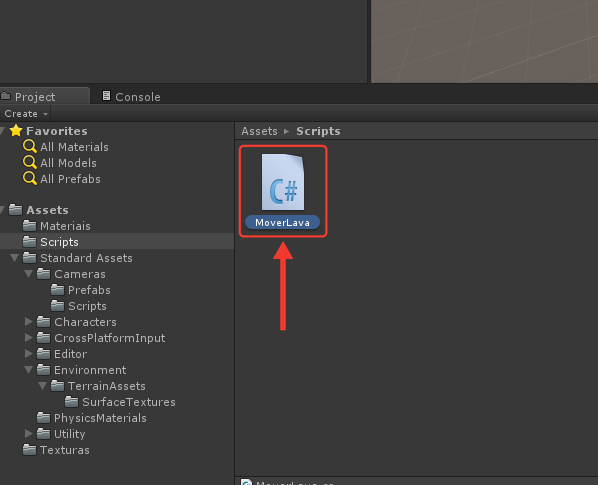Select the Characters folder
The height and width of the screenshot is (485, 598).
point(85,322)
